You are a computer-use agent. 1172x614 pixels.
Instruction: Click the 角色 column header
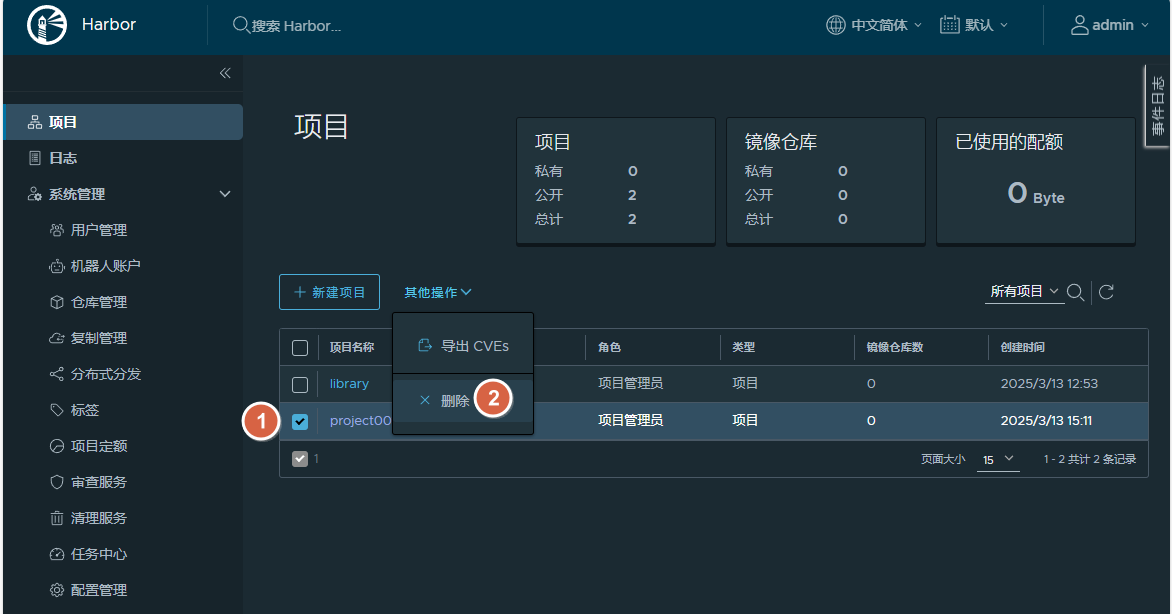click(x=609, y=347)
